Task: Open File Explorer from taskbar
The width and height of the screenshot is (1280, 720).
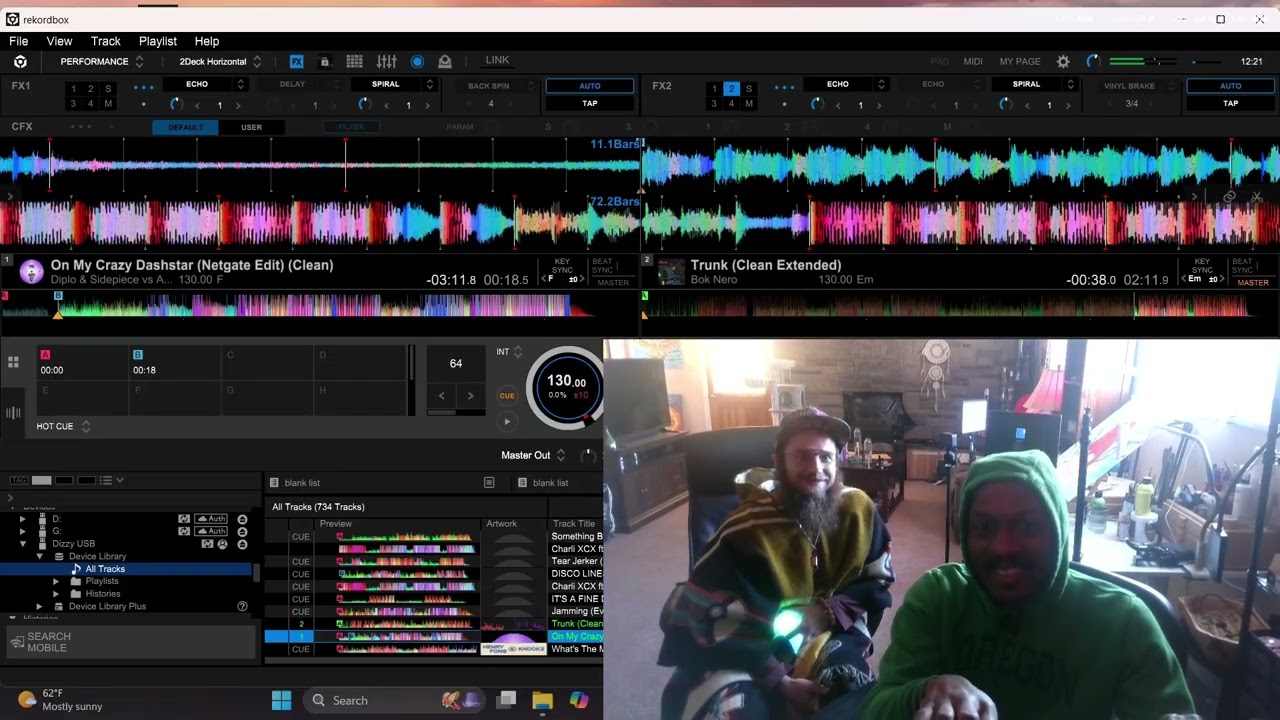Action: [542, 700]
